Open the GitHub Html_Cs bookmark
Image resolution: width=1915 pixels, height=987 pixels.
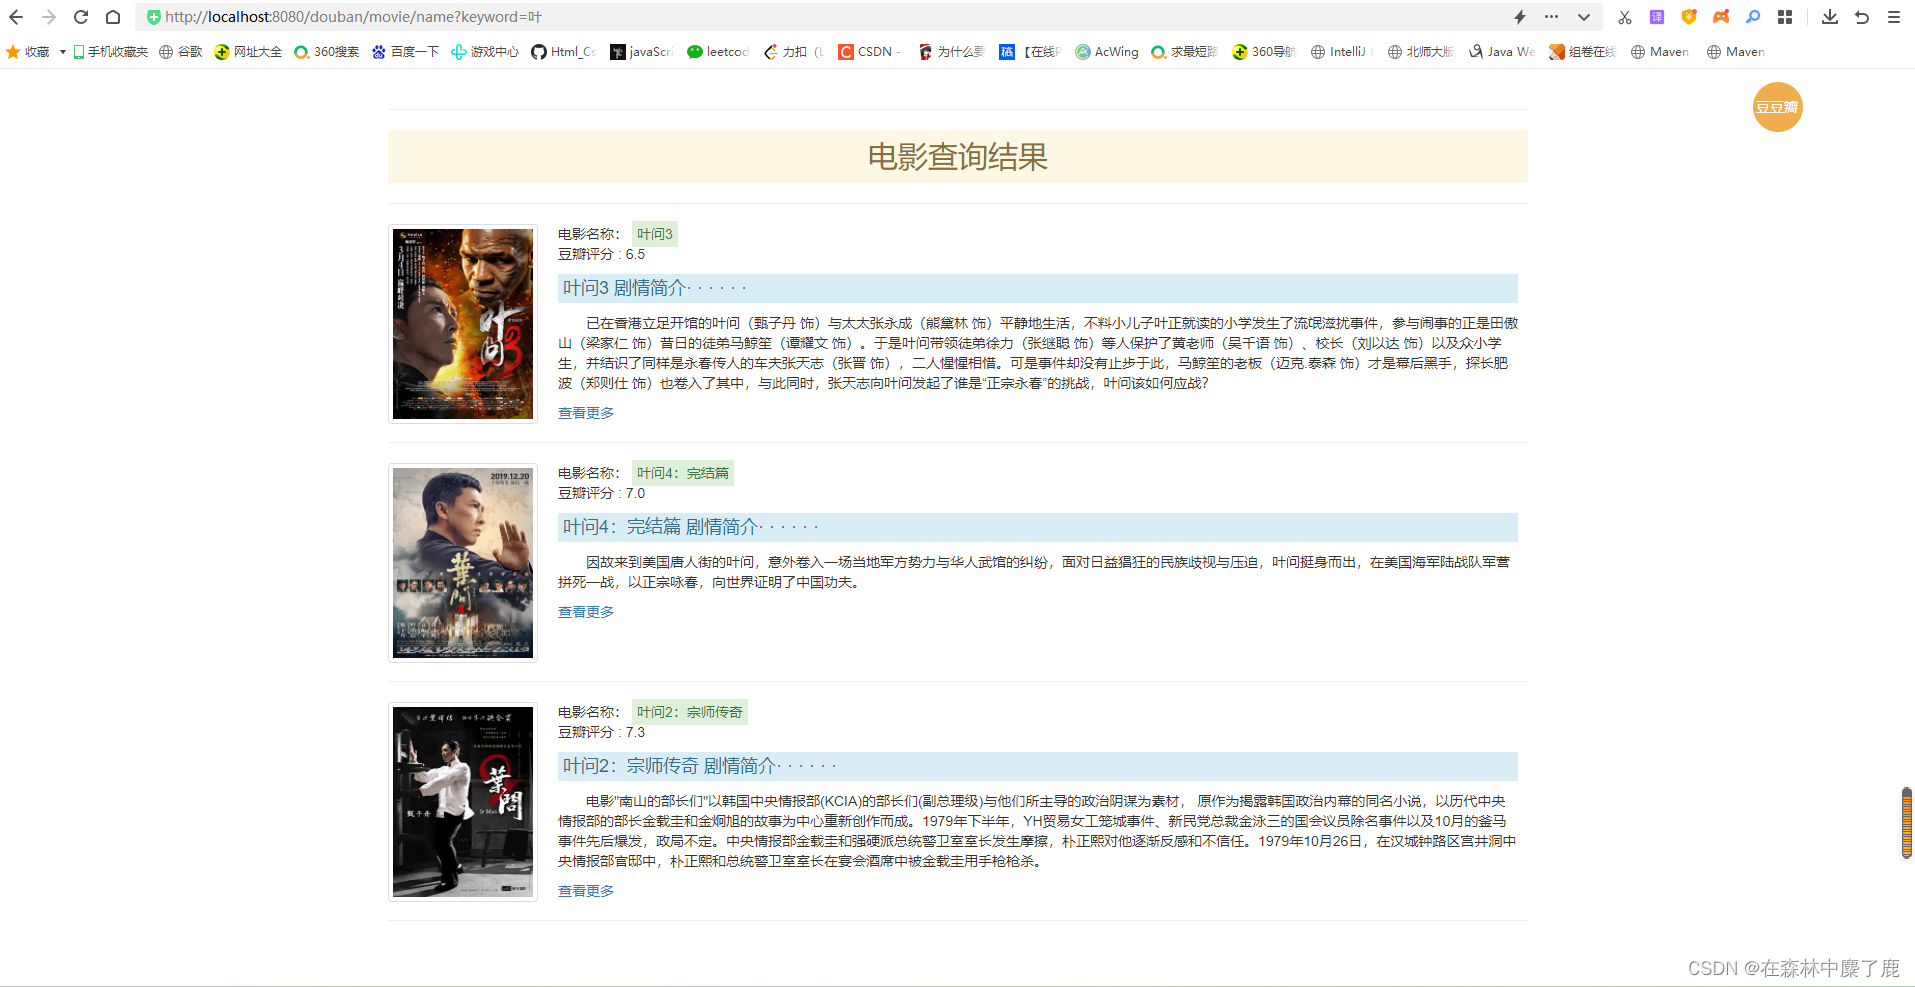[x=564, y=52]
